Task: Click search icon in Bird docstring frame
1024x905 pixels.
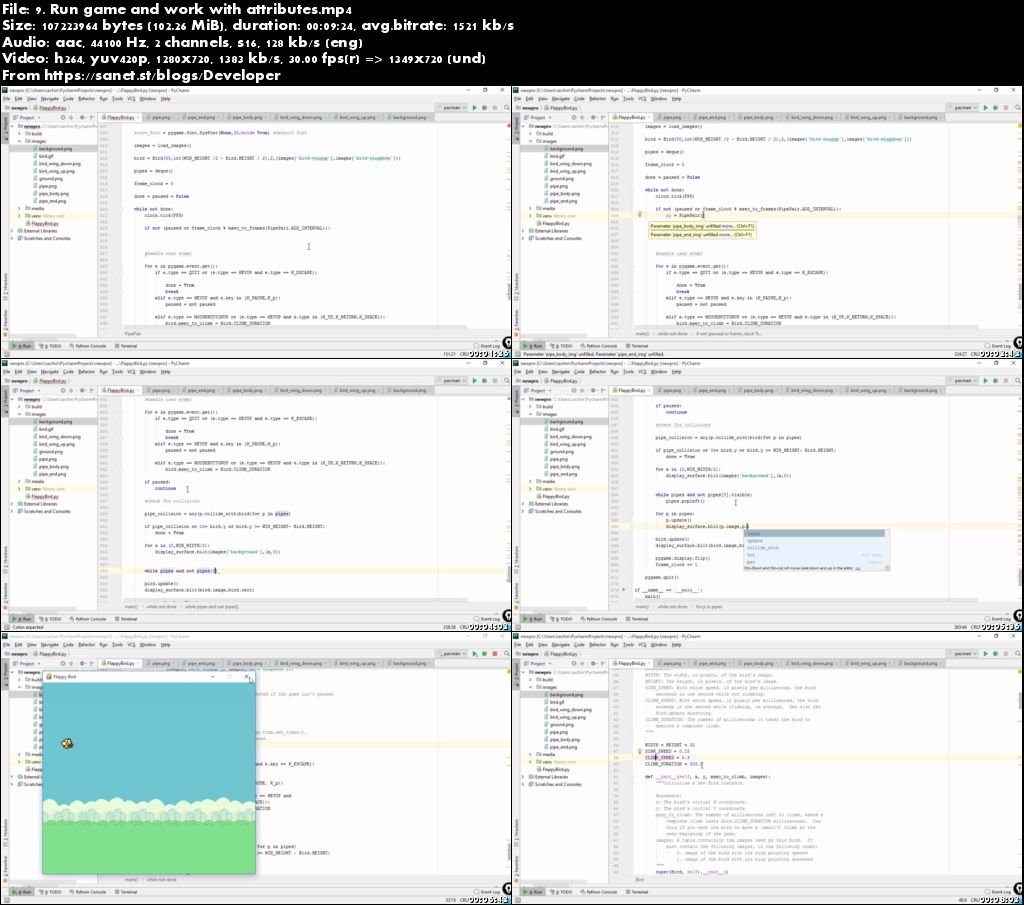Action: (x=1017, y=654)
